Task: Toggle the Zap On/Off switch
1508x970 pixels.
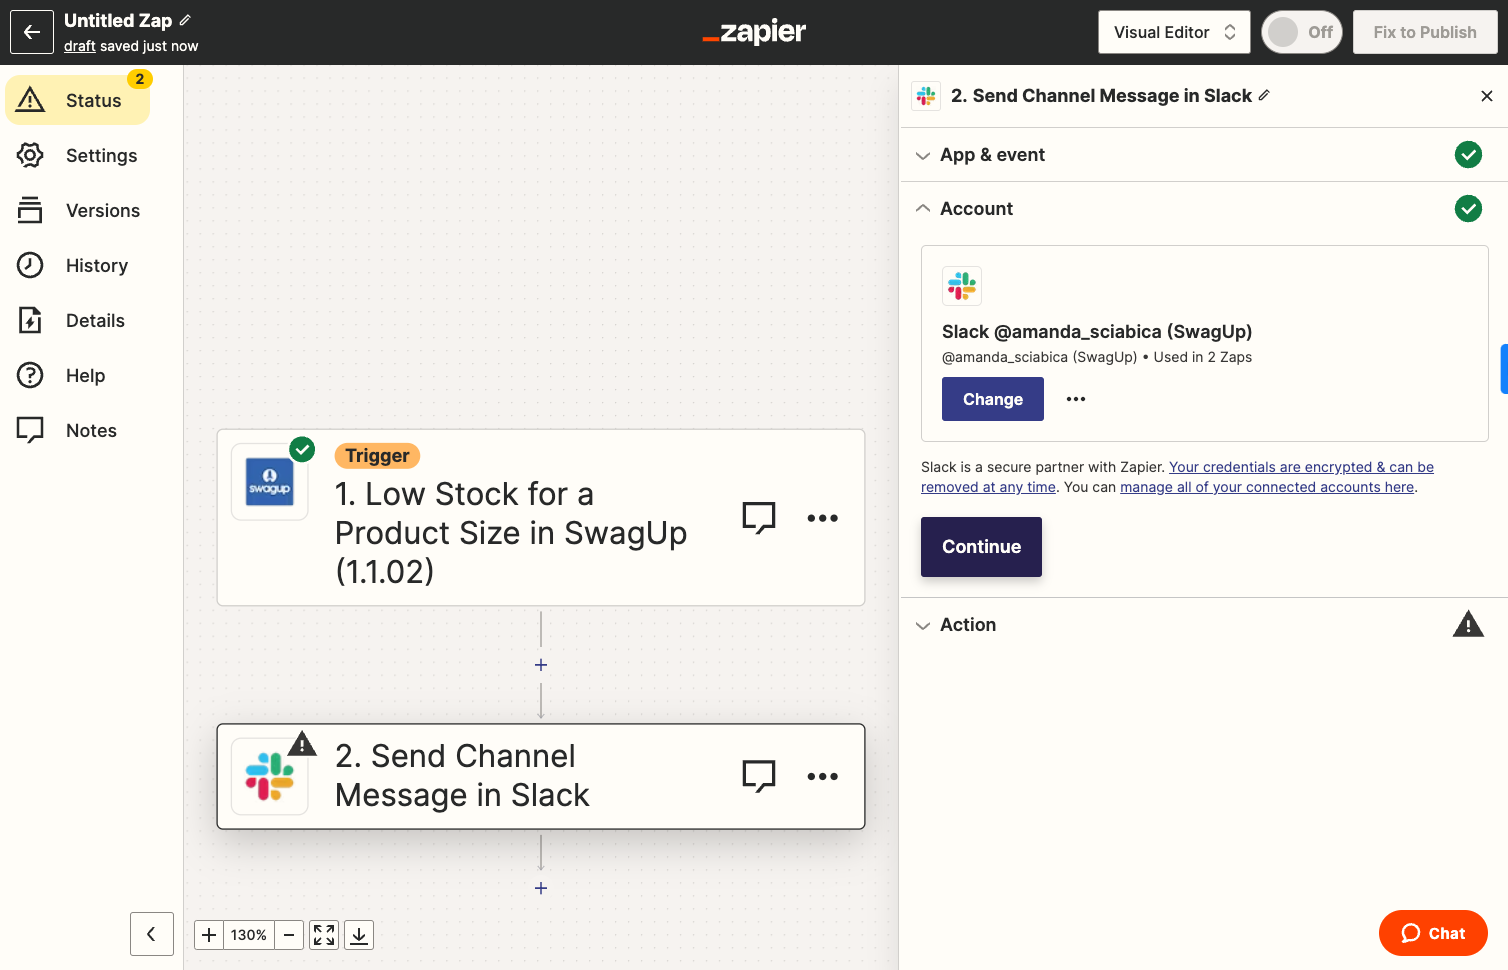Action: tap(1301, 32)
